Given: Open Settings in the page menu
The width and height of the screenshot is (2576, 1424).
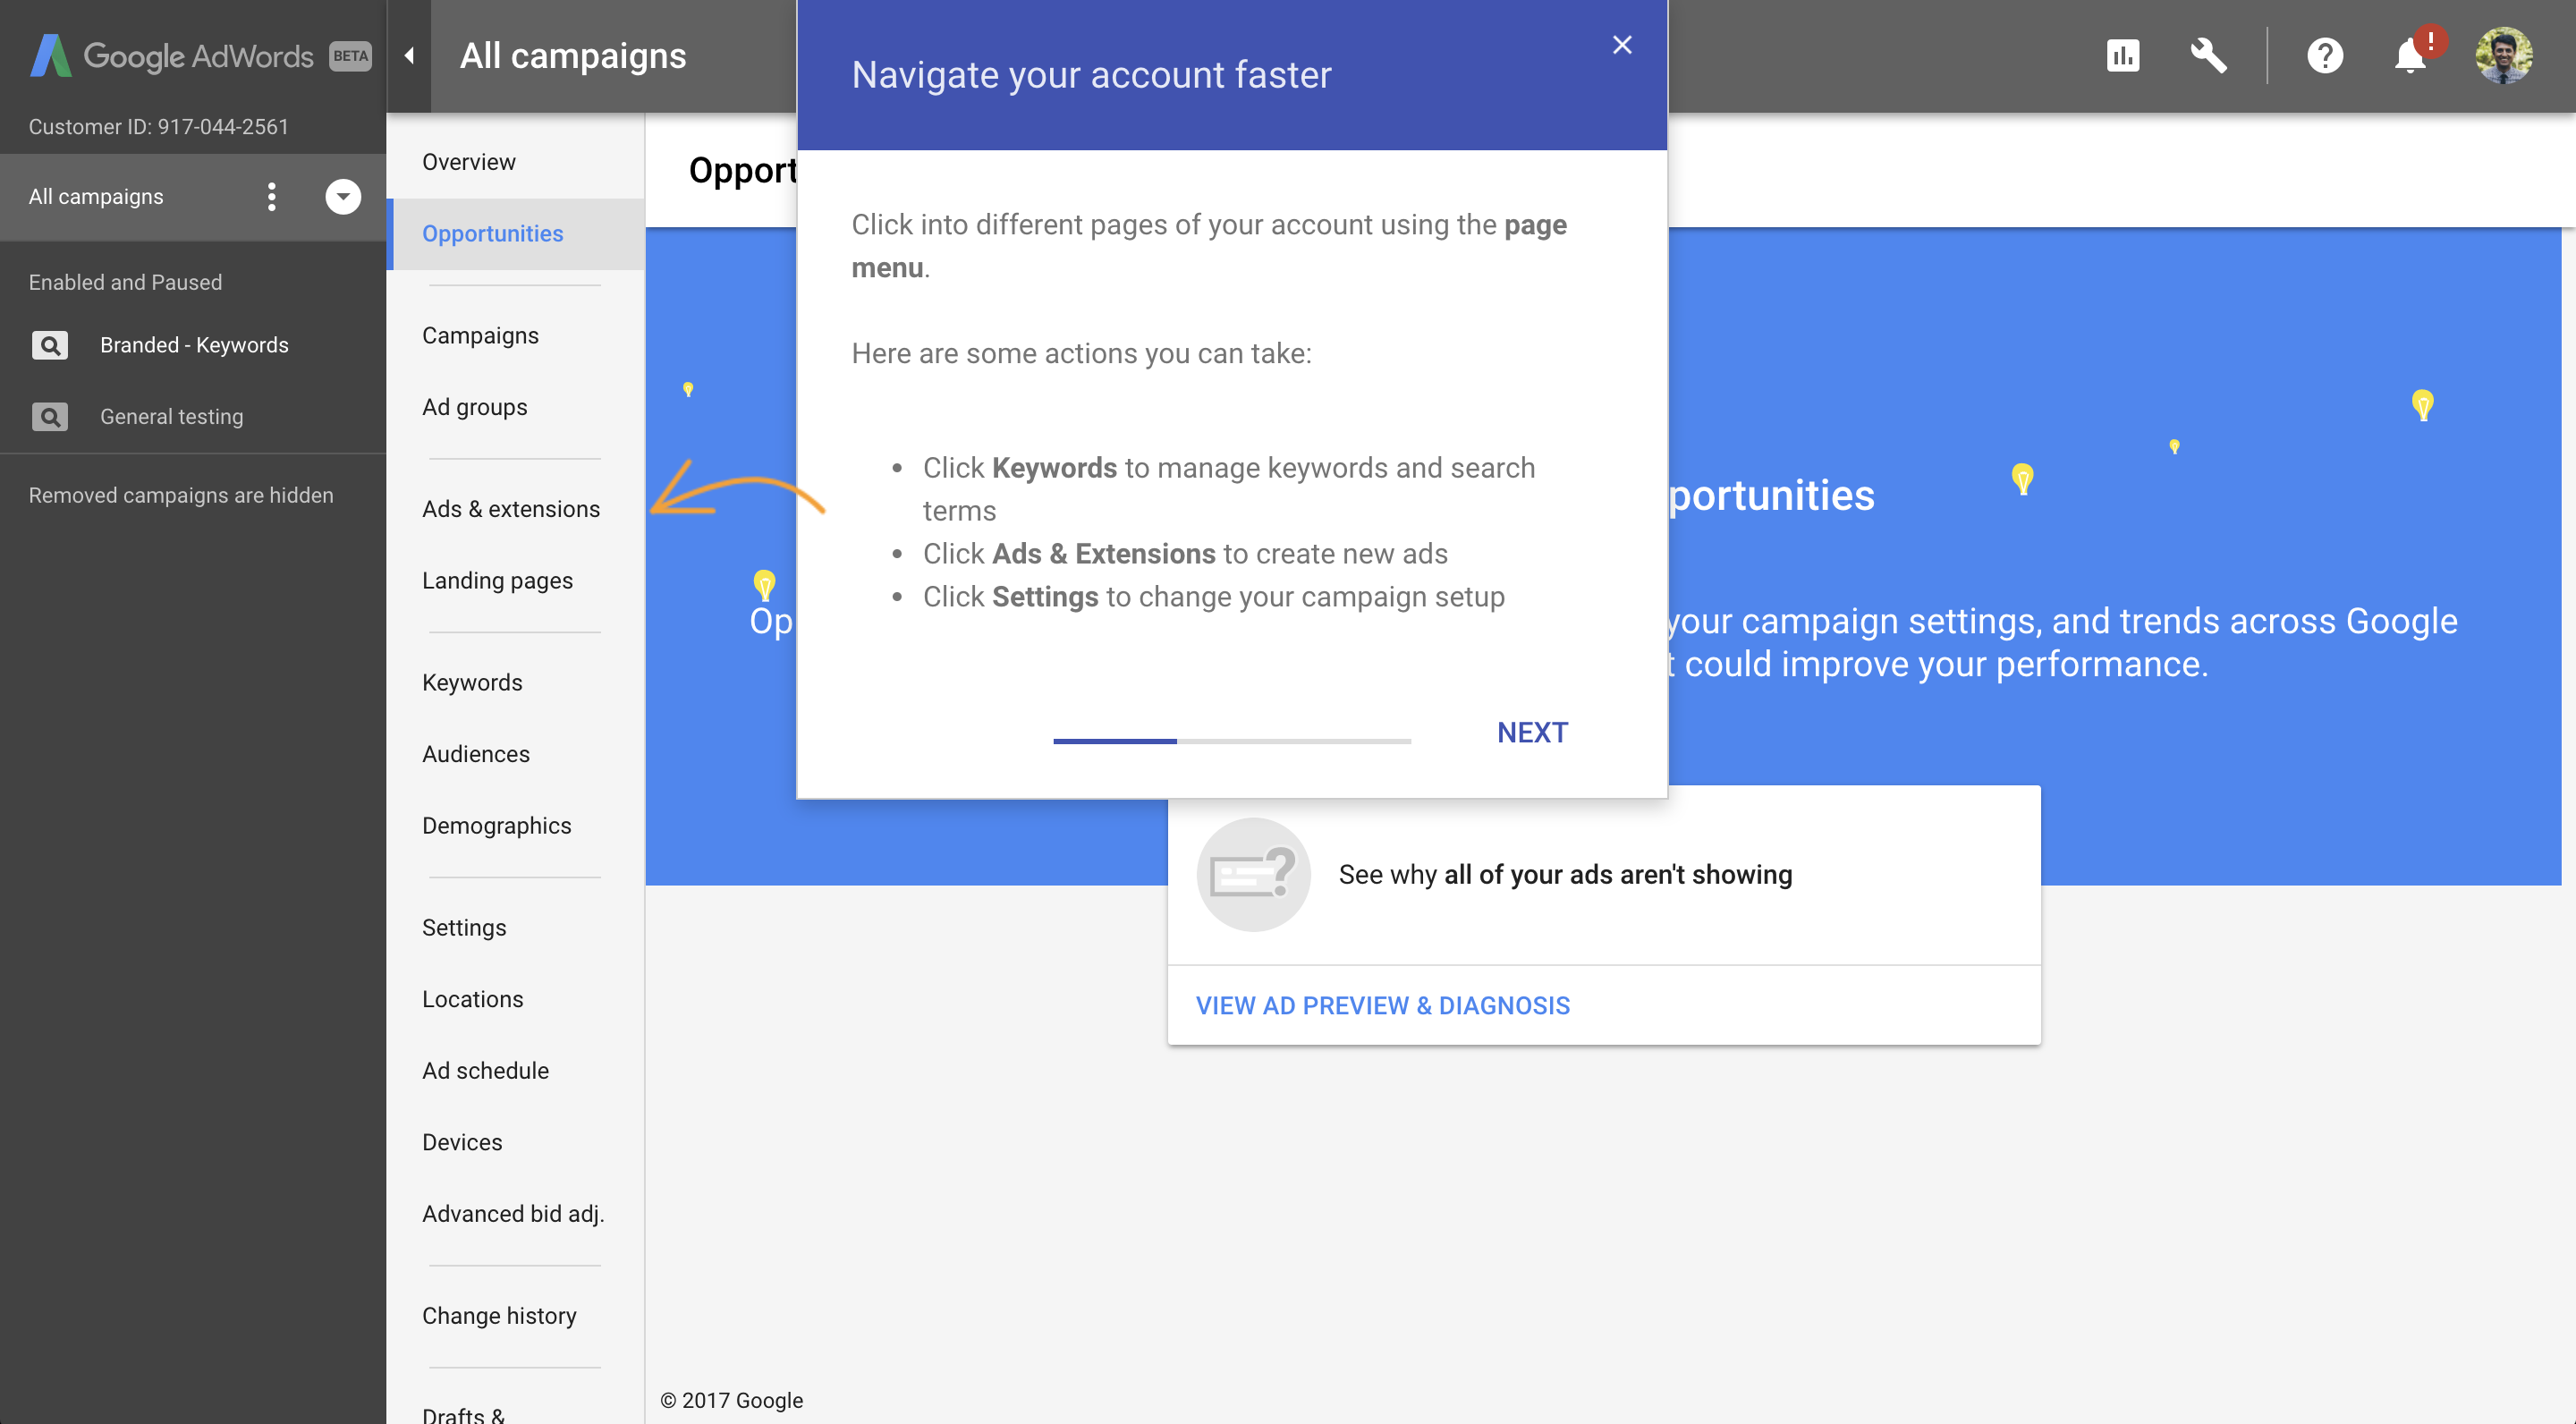Looking at the screenshot, I should (464, 928).
